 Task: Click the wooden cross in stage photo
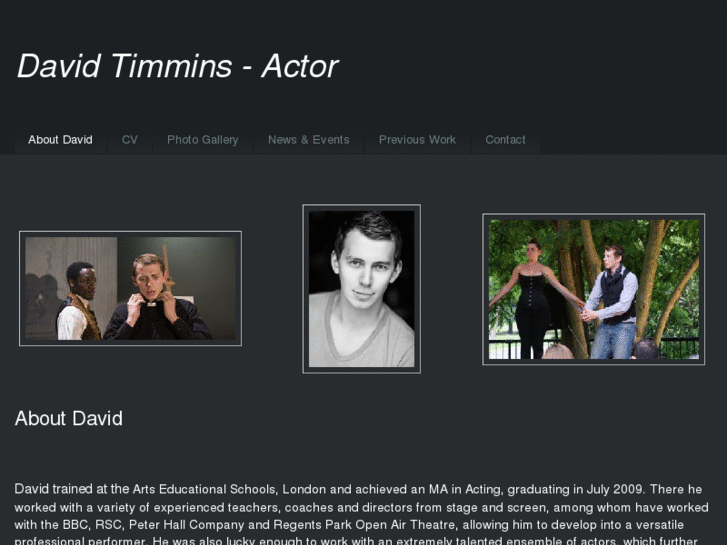coord(168,267)
